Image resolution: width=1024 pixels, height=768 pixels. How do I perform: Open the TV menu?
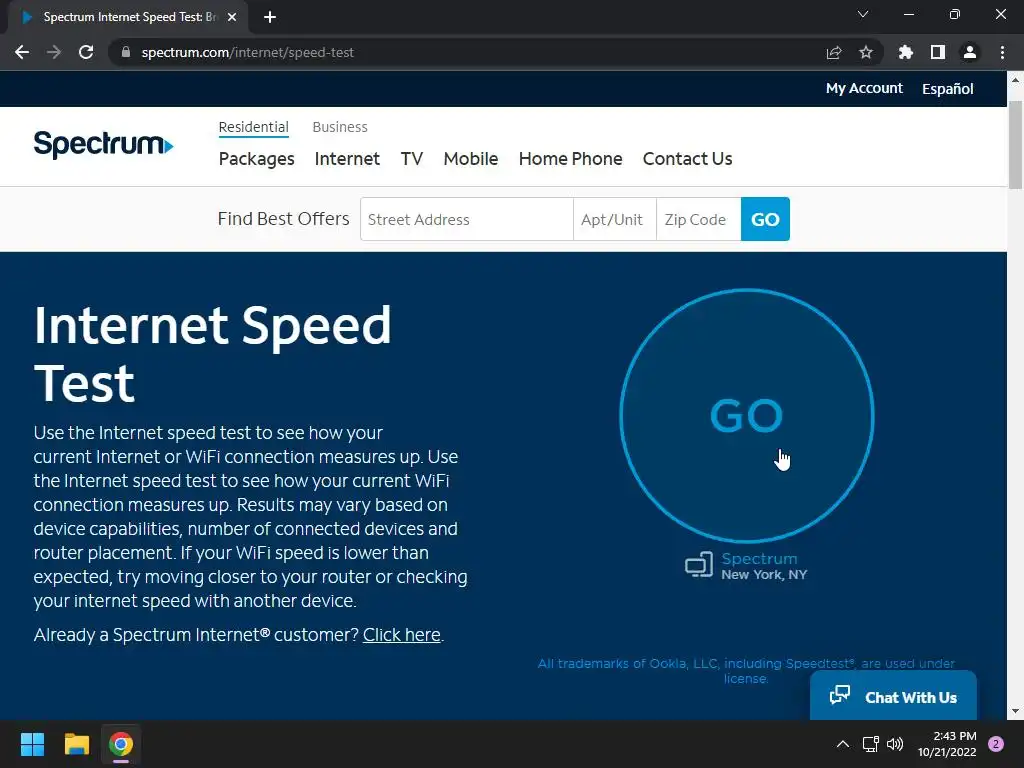tap(411, 159)
